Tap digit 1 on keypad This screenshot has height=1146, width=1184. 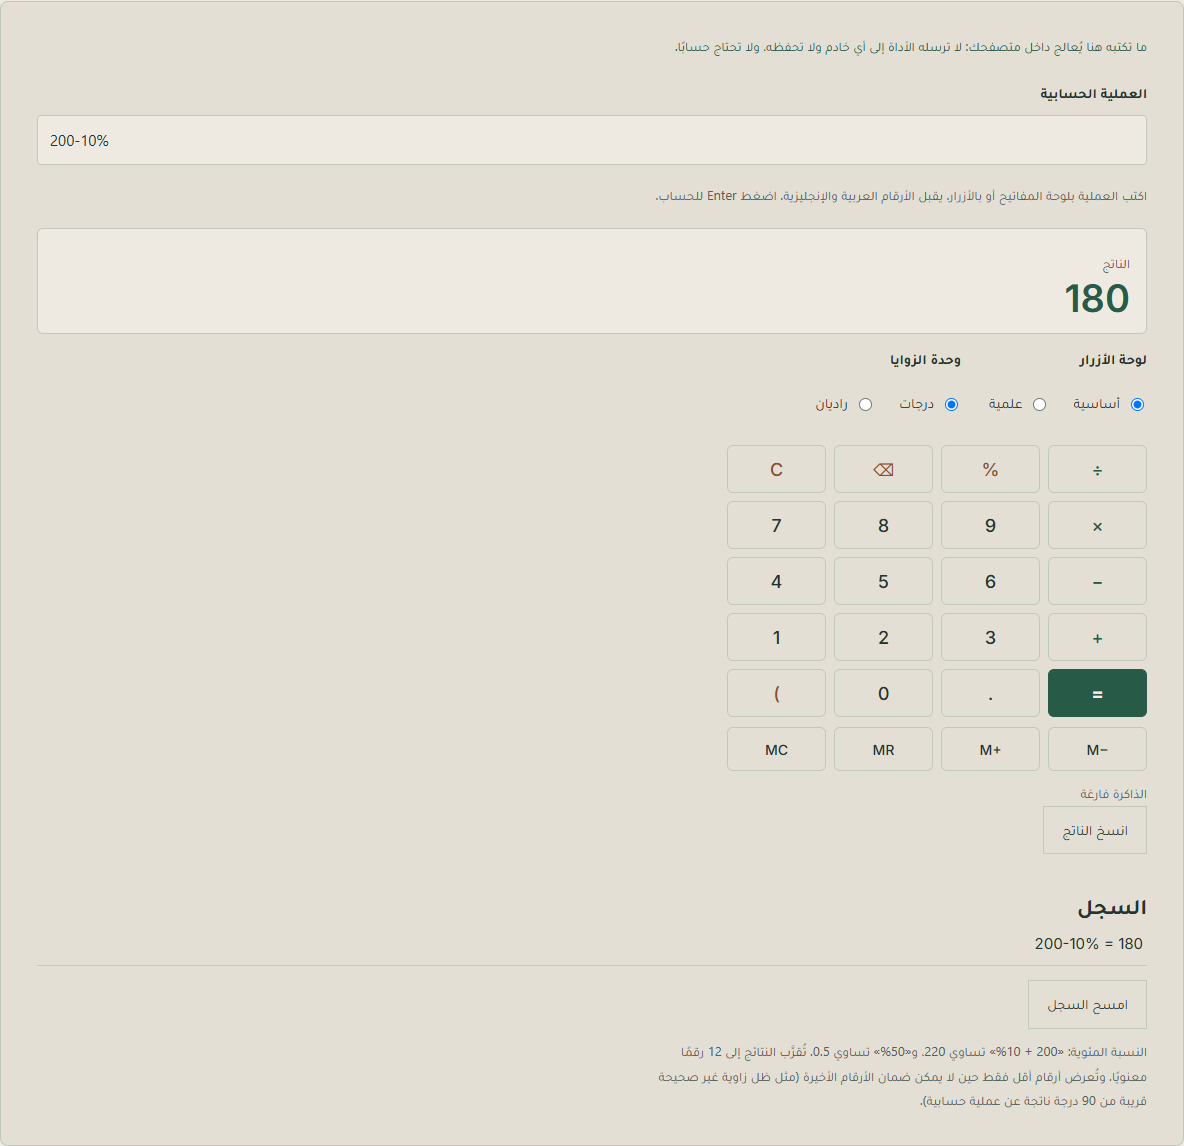pos(776,637)
